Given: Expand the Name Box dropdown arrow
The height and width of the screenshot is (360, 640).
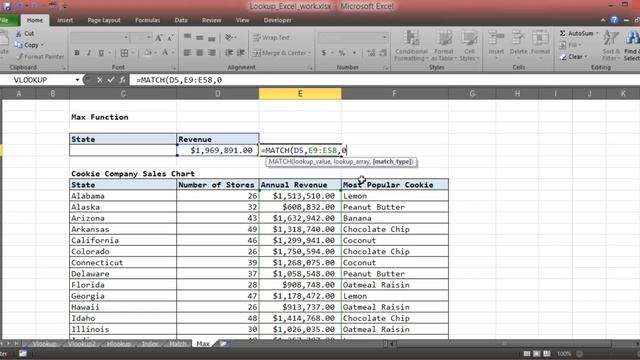Looking at the screenshot, I should click(77, 80).
